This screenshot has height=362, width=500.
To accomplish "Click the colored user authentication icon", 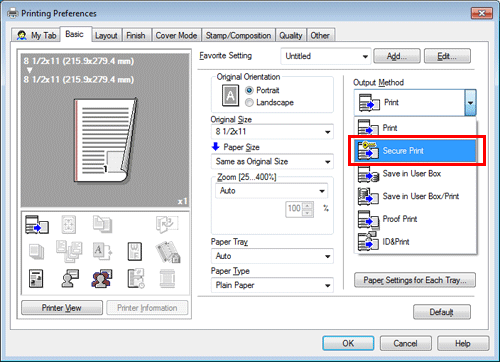I will pyautogui.click(x=101, y=279).
